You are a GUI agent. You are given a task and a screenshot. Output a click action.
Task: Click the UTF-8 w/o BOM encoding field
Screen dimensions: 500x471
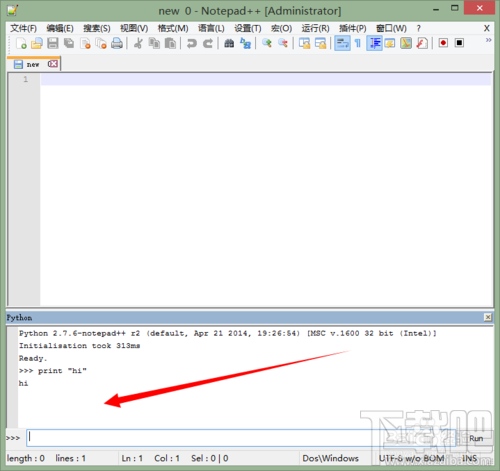tap(411, 458)
